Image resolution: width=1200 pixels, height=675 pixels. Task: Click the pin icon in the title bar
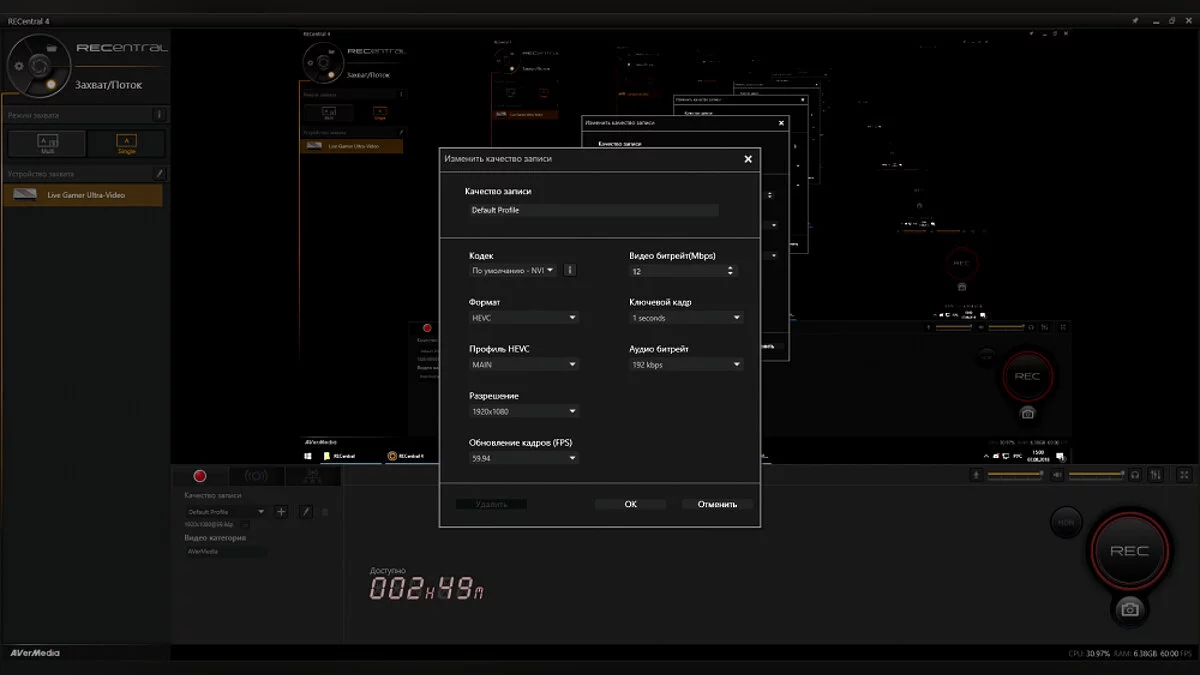tap(1136, 19)
